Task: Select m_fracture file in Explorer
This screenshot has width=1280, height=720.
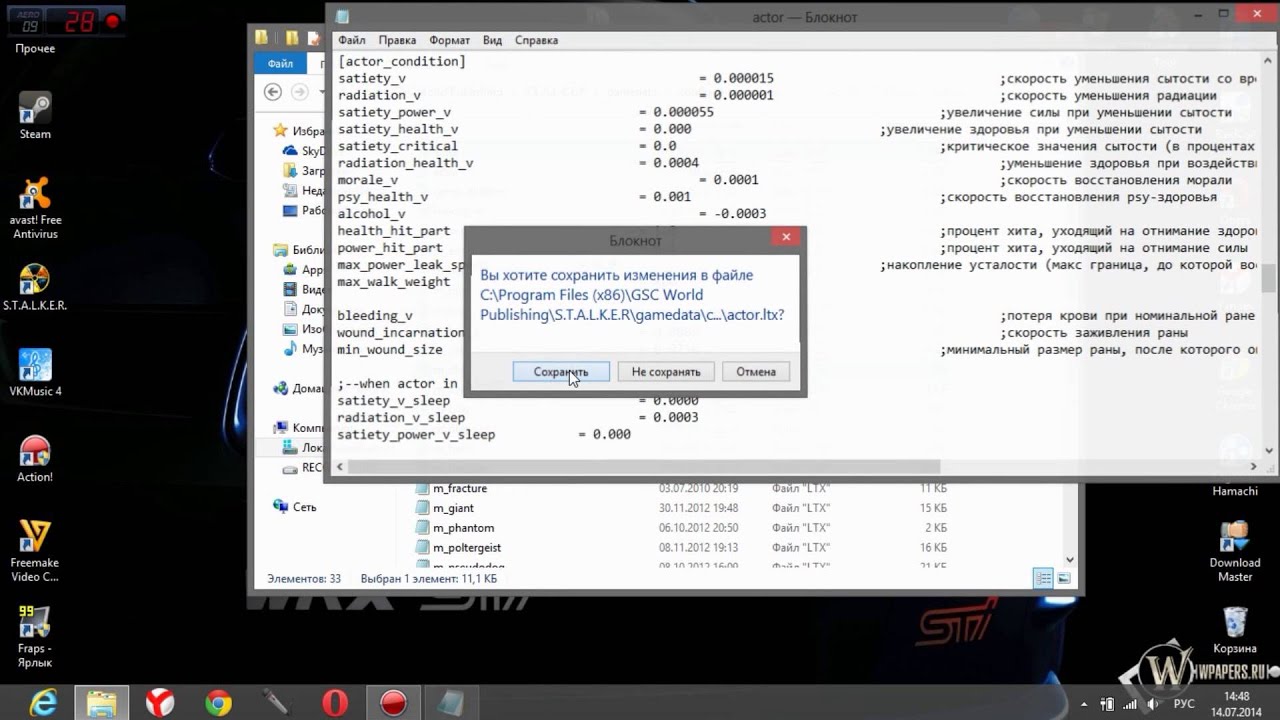Action: 459,489
